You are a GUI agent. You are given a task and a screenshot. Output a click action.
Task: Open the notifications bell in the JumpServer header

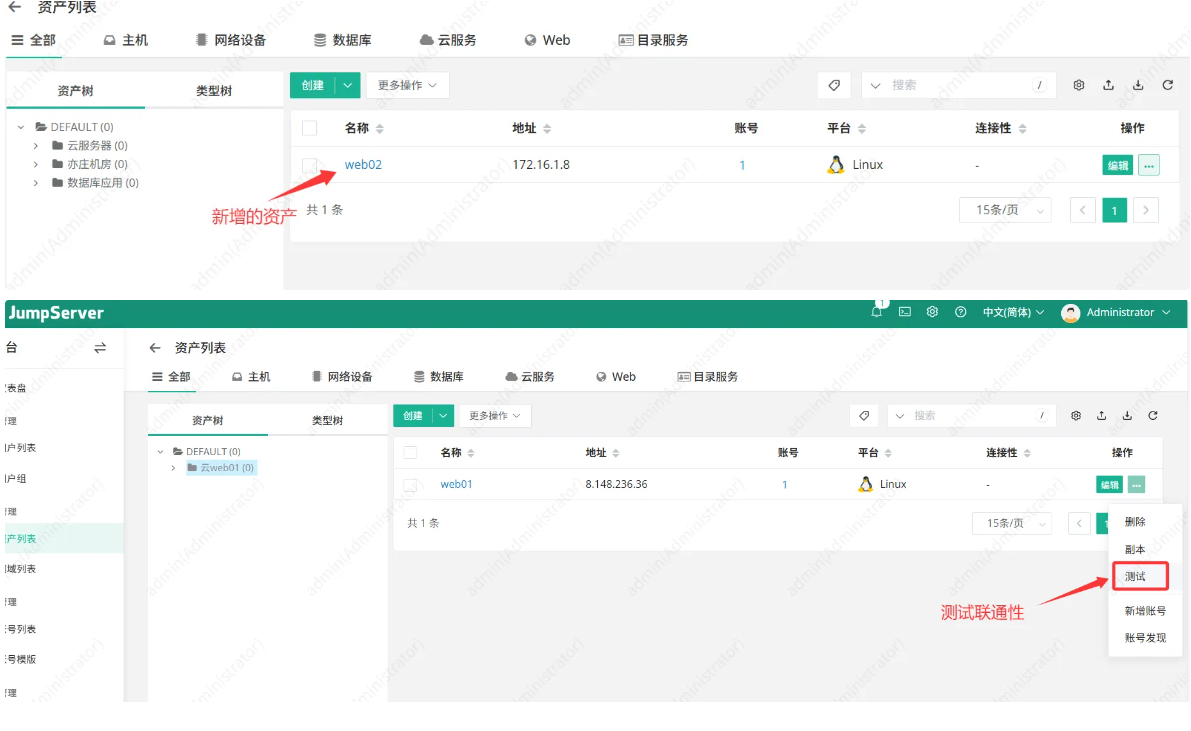pyautogui.click(x=877, y=312)
